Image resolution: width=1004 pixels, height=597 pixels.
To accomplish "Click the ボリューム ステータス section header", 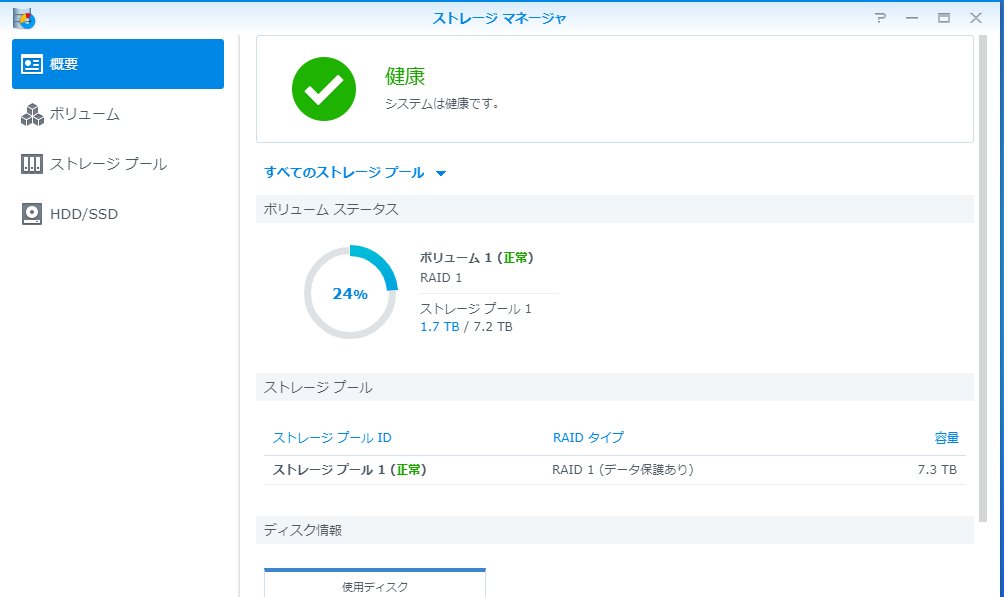I will [615, 209].
